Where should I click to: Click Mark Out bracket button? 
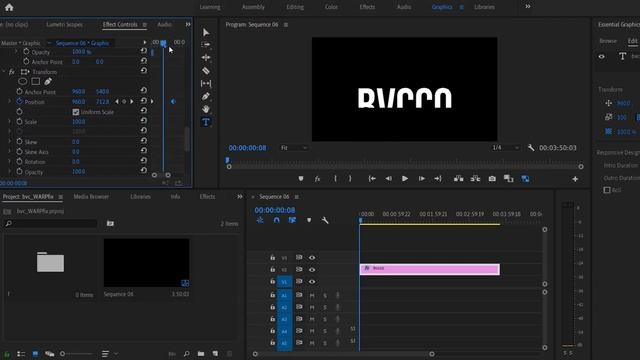tap(350, 179)
